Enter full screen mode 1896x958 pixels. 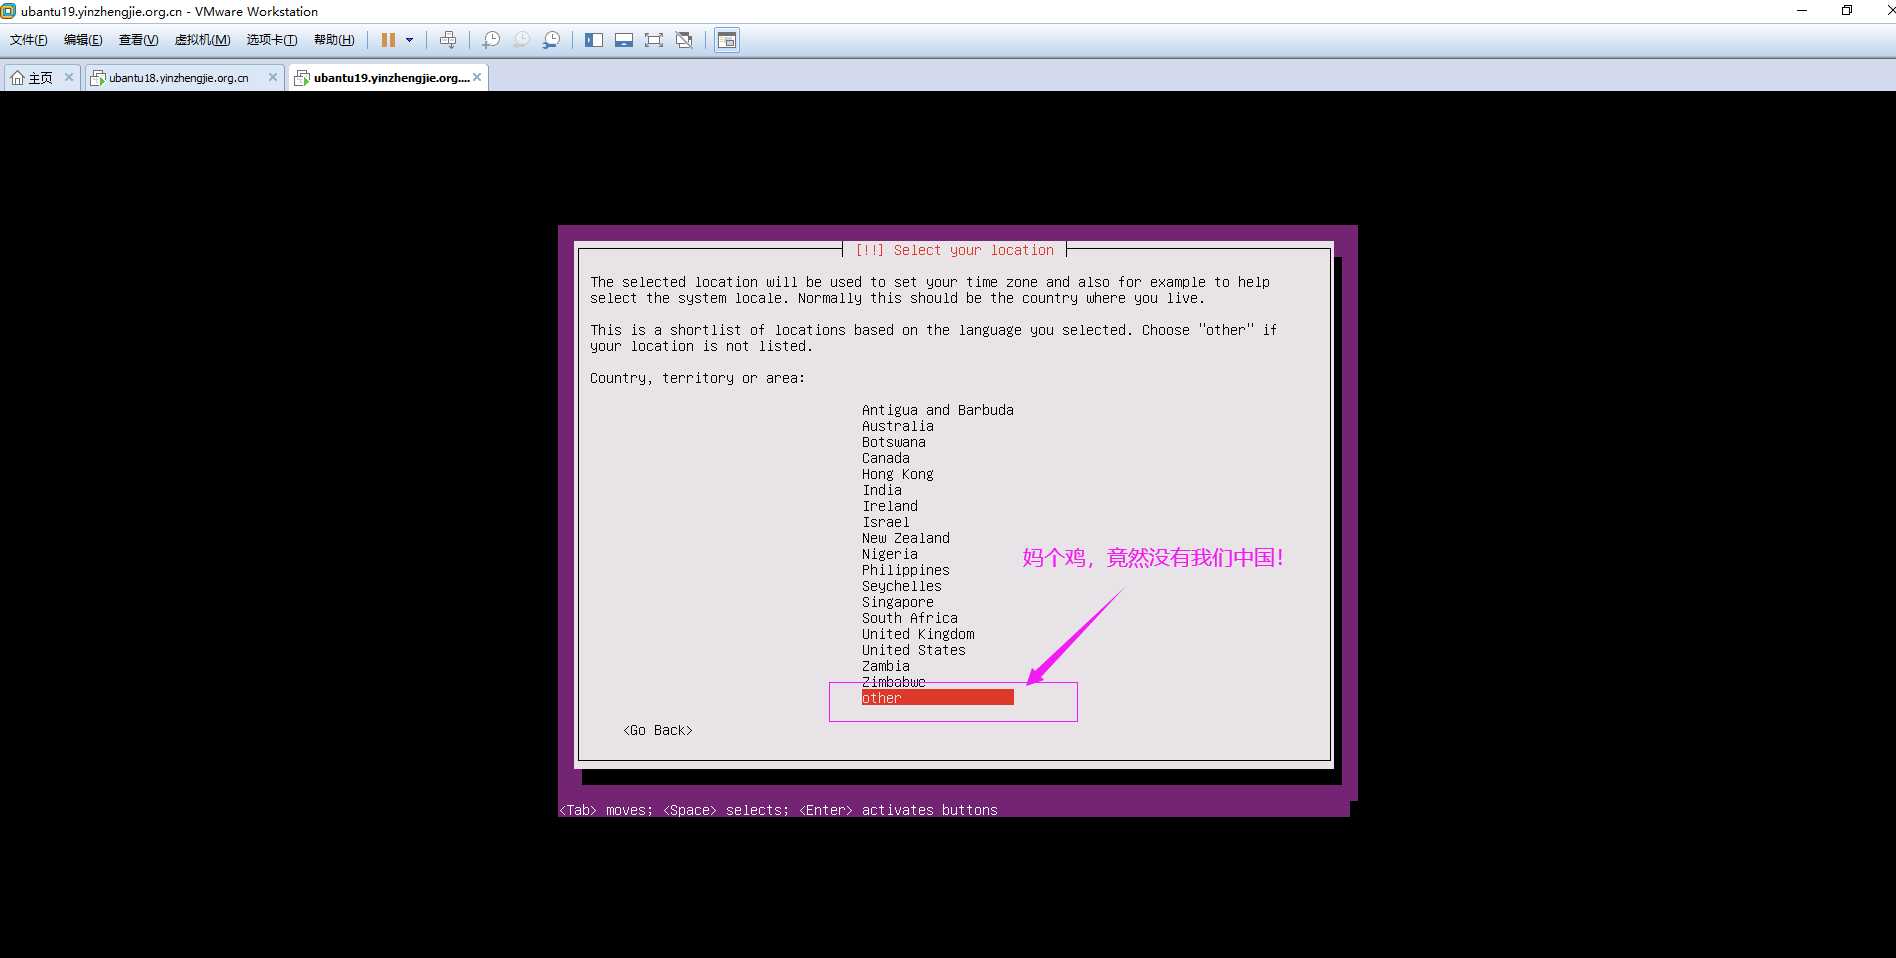654,40
